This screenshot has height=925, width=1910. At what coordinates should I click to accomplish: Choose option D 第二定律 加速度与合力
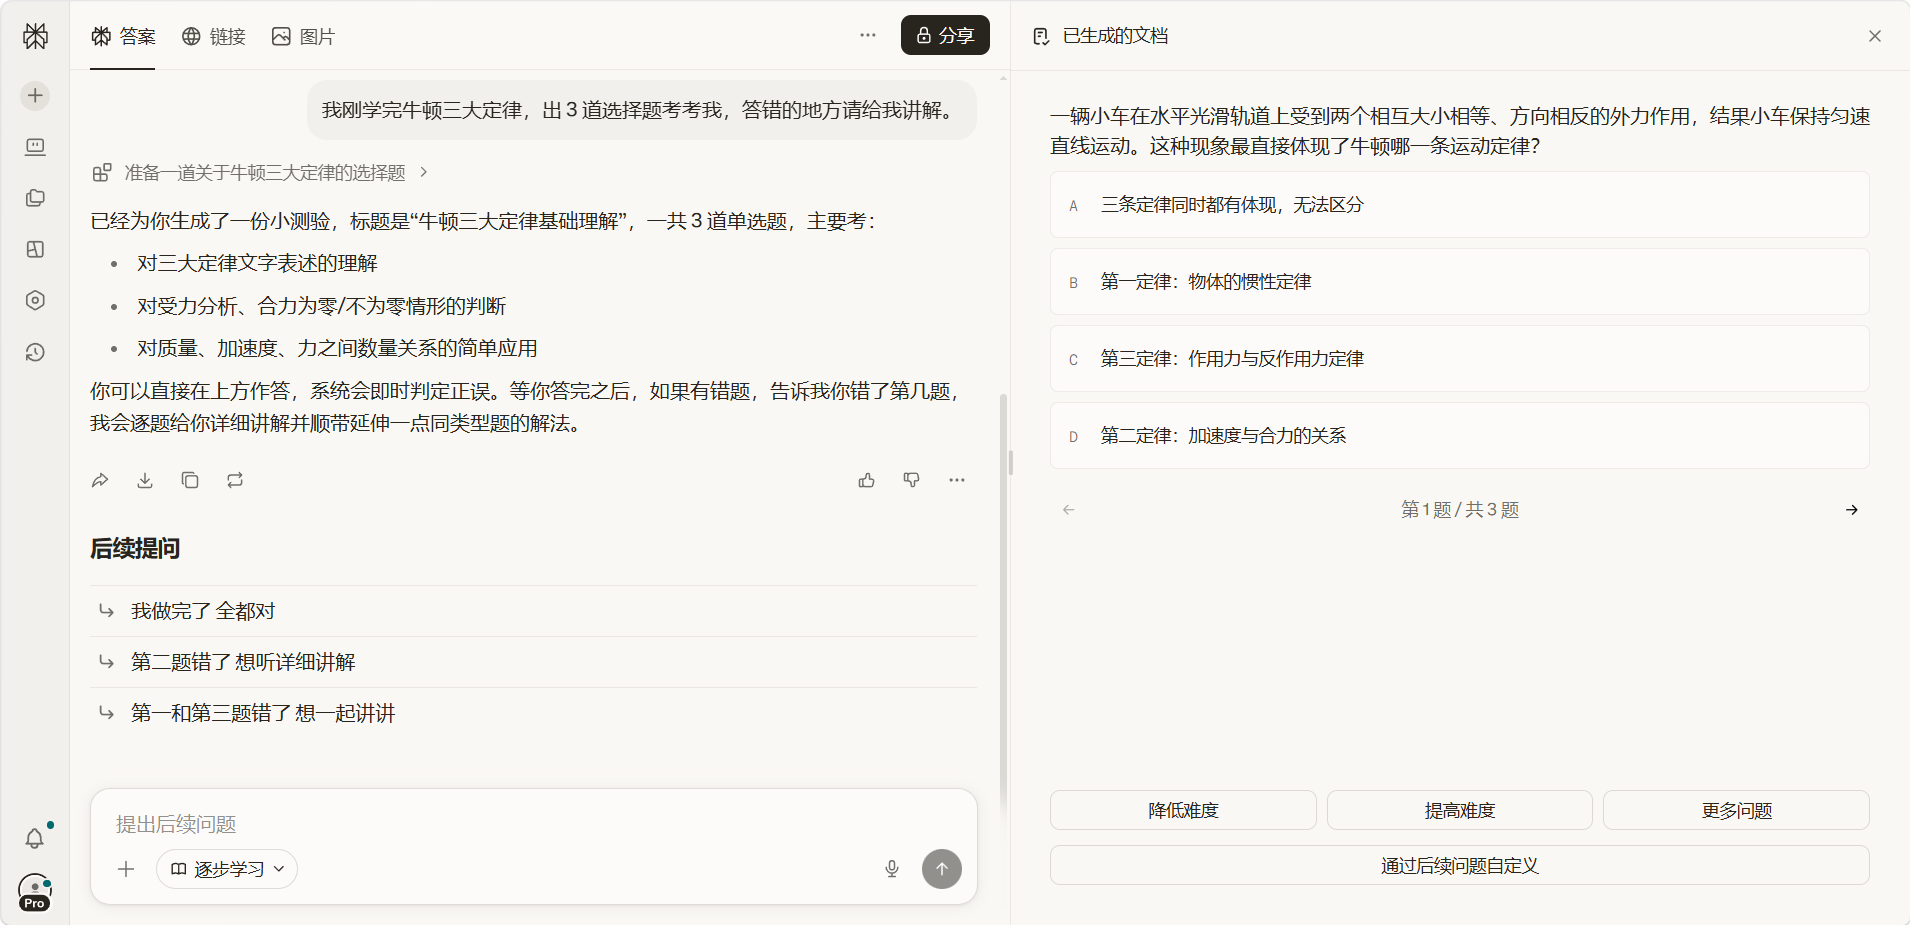pyautogui.click(x=1460, y=436)
